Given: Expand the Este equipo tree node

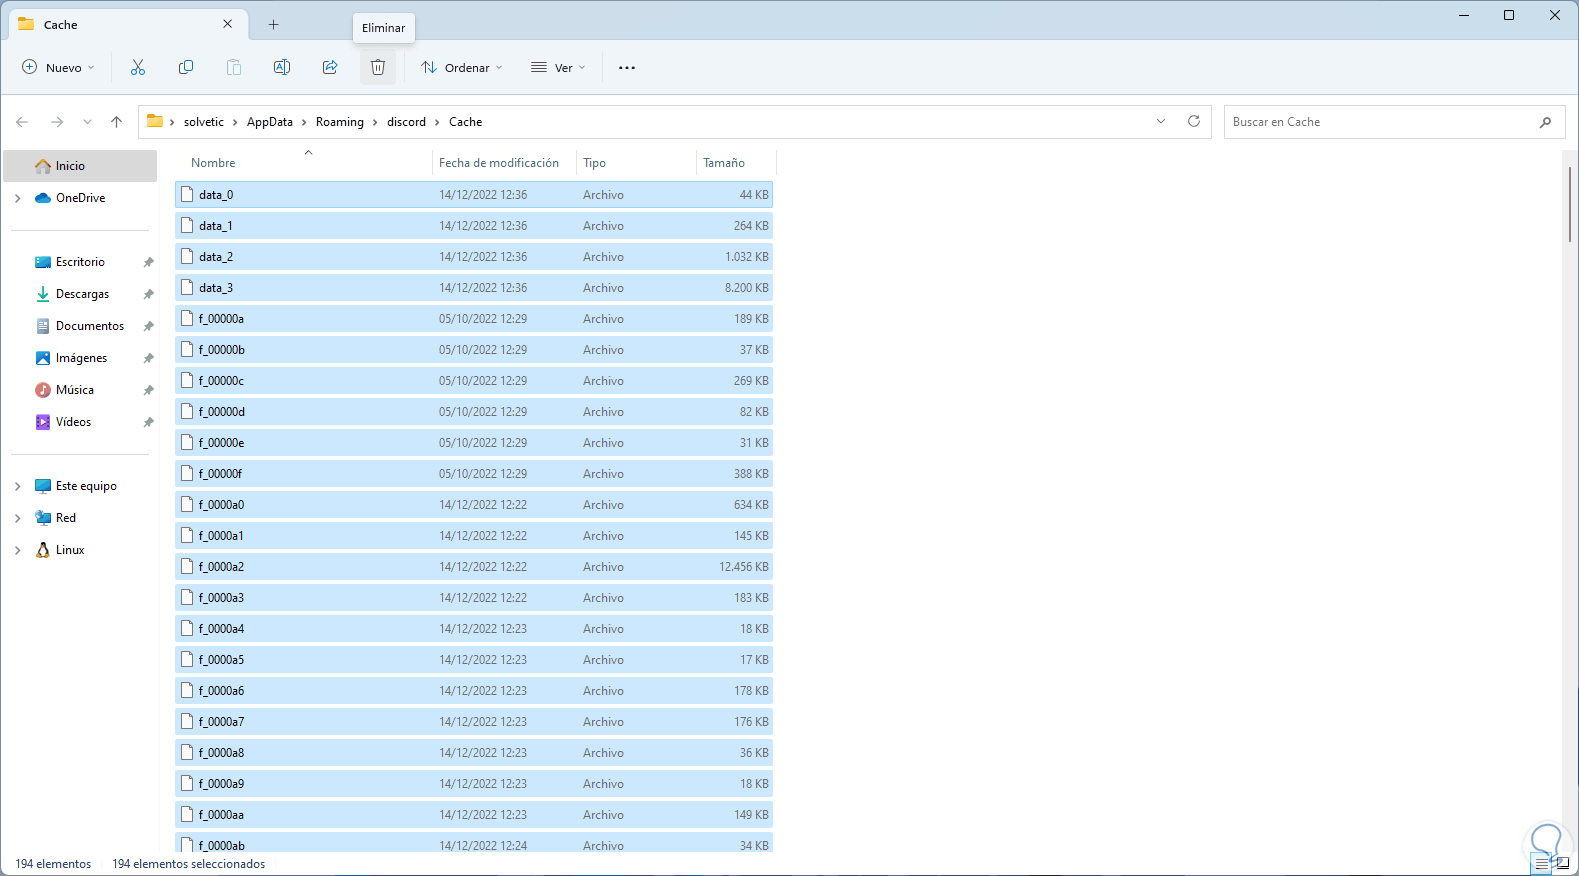Looking at the screenshot, I should tap(18, 486).
